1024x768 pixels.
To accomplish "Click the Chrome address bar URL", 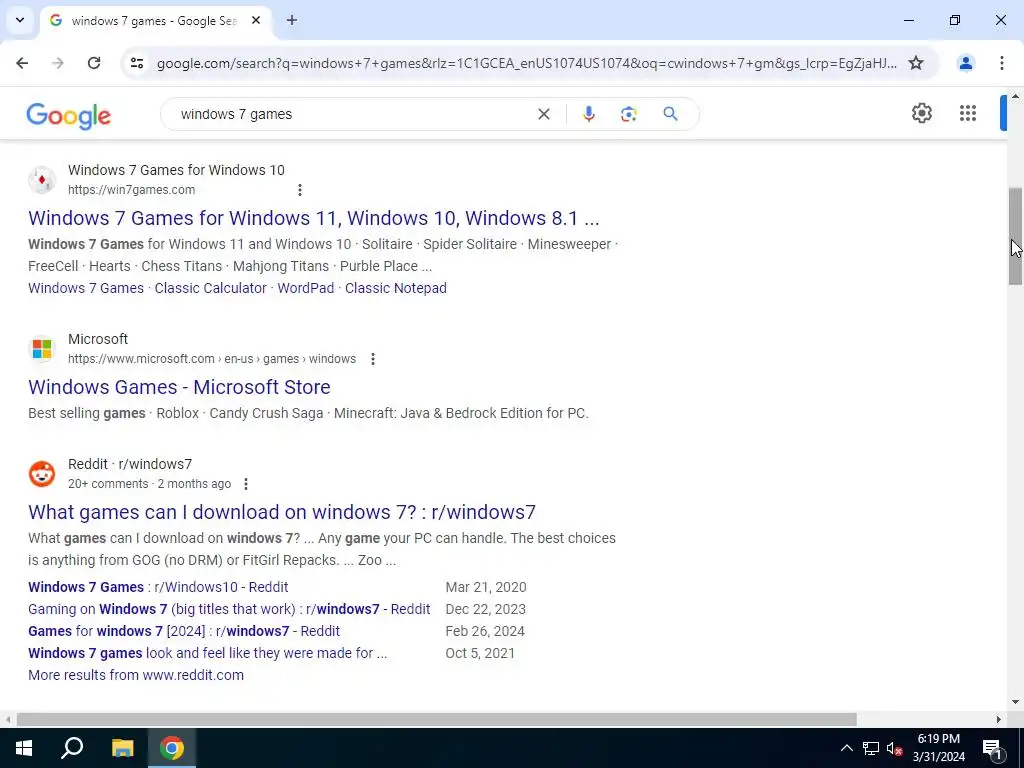I will point(526,63).
